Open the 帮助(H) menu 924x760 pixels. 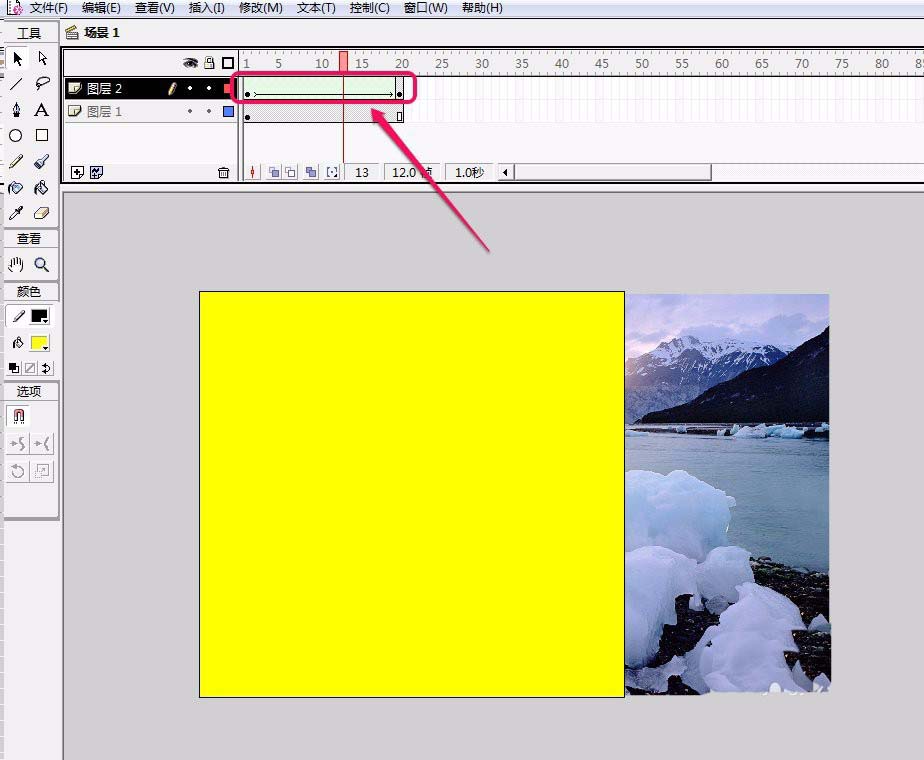click(x=482, y=8)
